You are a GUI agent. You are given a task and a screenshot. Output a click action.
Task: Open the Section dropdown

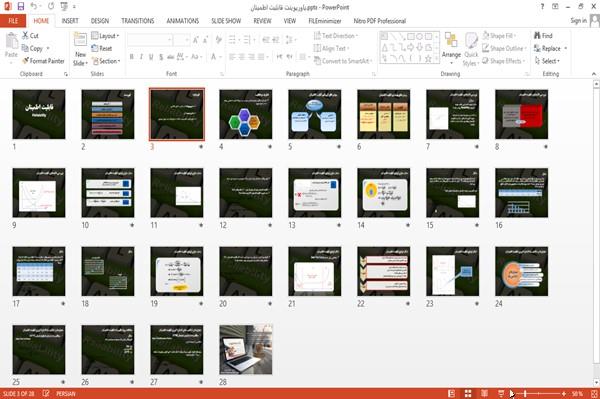(106, 61)
